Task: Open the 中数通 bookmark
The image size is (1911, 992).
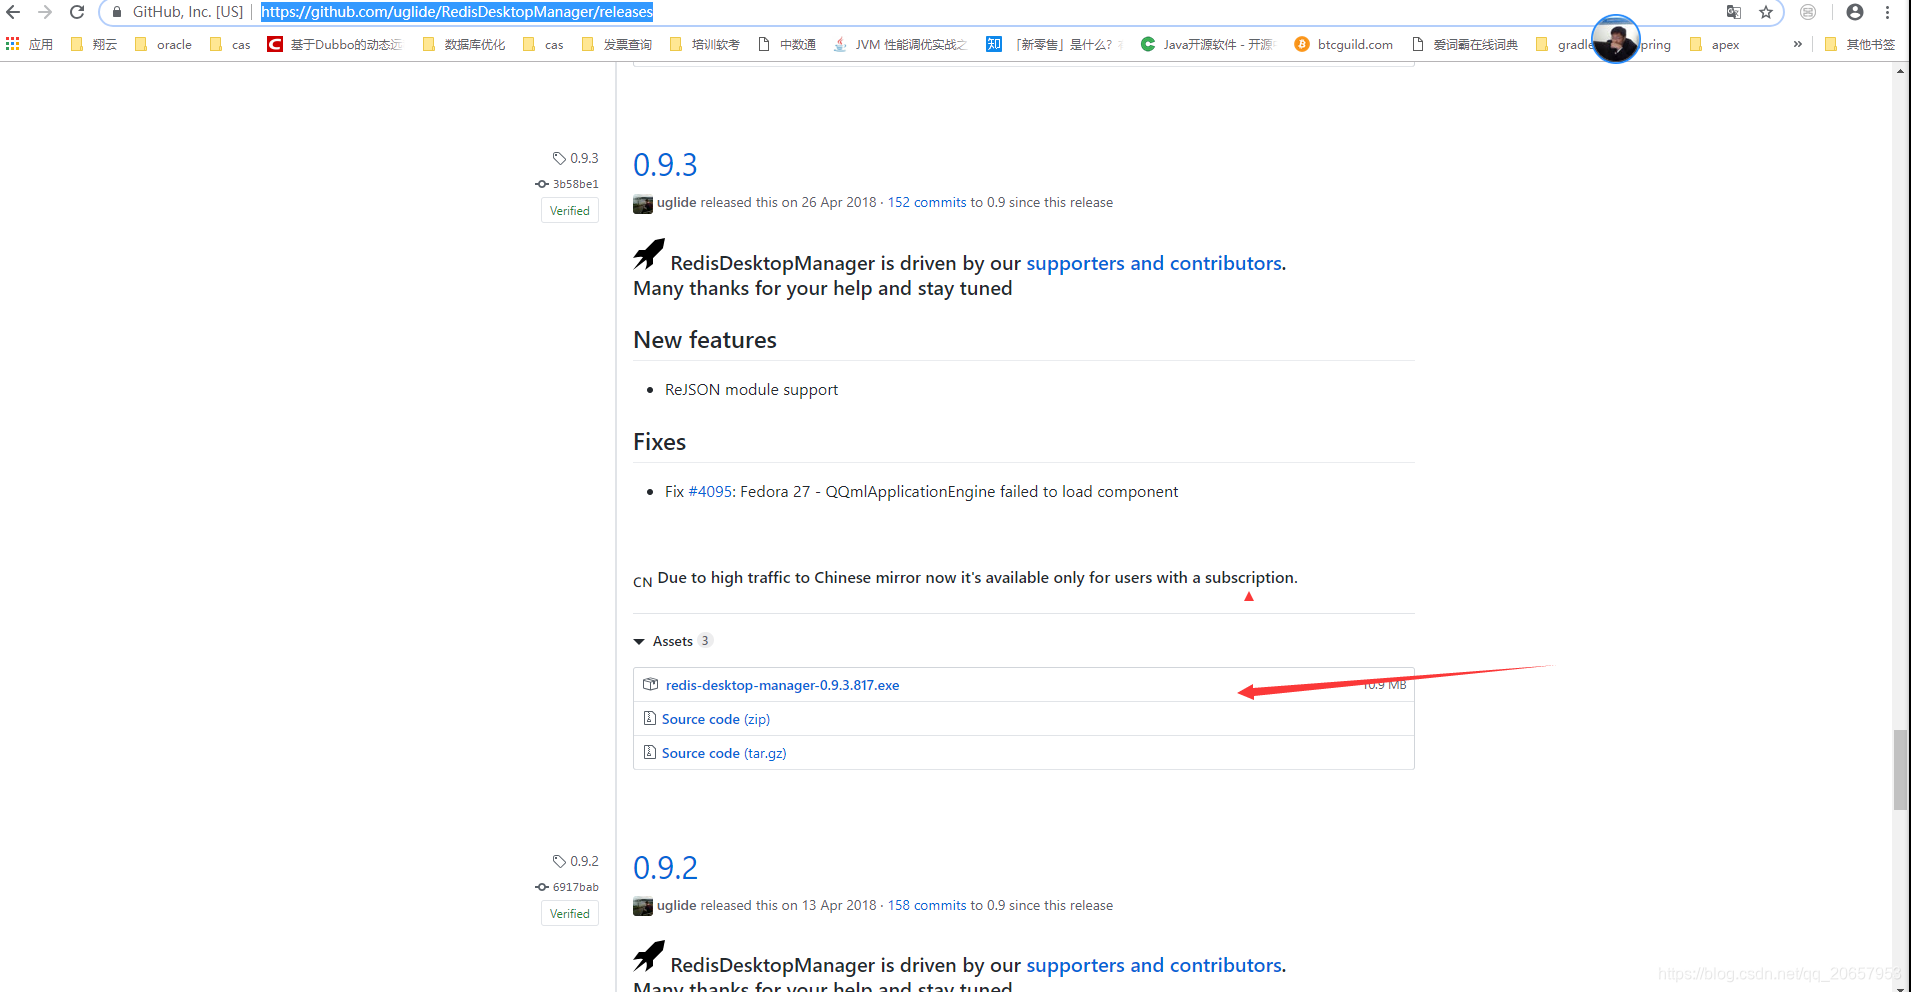Action: coord(787,44)
